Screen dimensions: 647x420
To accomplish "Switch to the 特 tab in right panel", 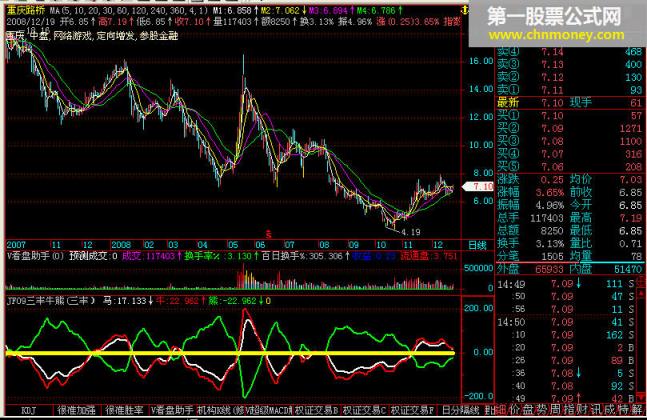I will pyautogui.click(x=623, y=410).
